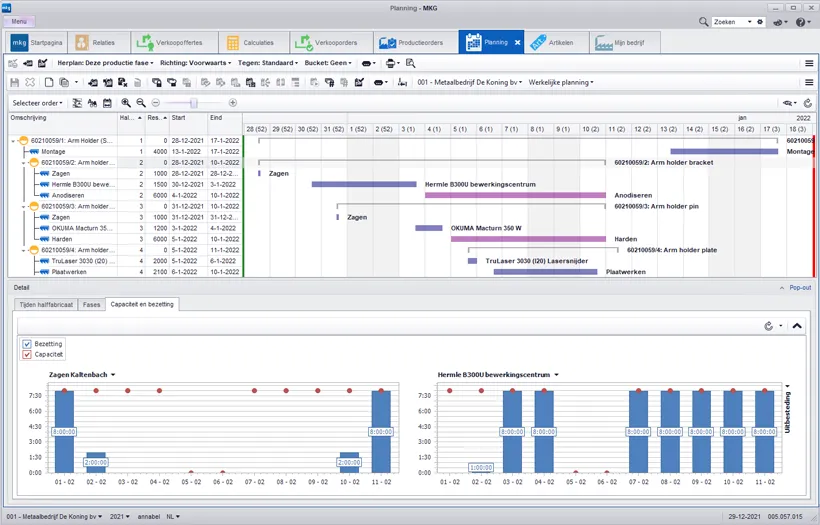Open the Herplan: Deze productie fase dropdown
Image resolution: width=820 pixels, height=525 pixels.
(105, 63)
